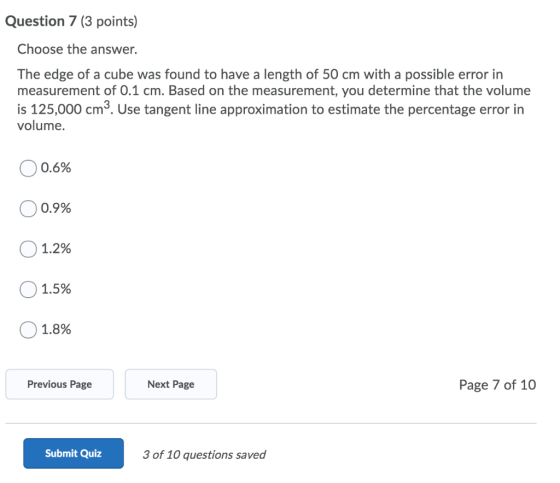
Task: Click the "1.8%" answer label text
Action: tap(56, 329)
